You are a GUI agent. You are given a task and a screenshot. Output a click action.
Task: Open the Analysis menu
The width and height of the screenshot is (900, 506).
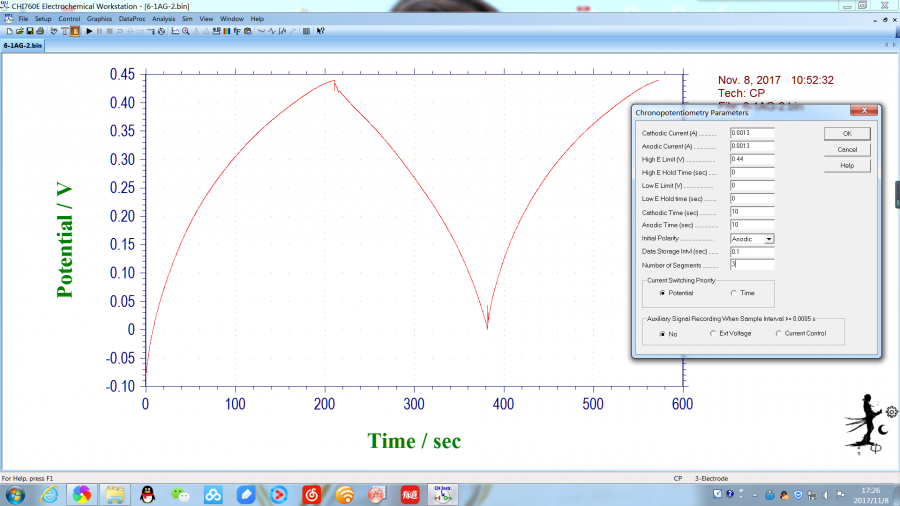(x=163, y=19)
